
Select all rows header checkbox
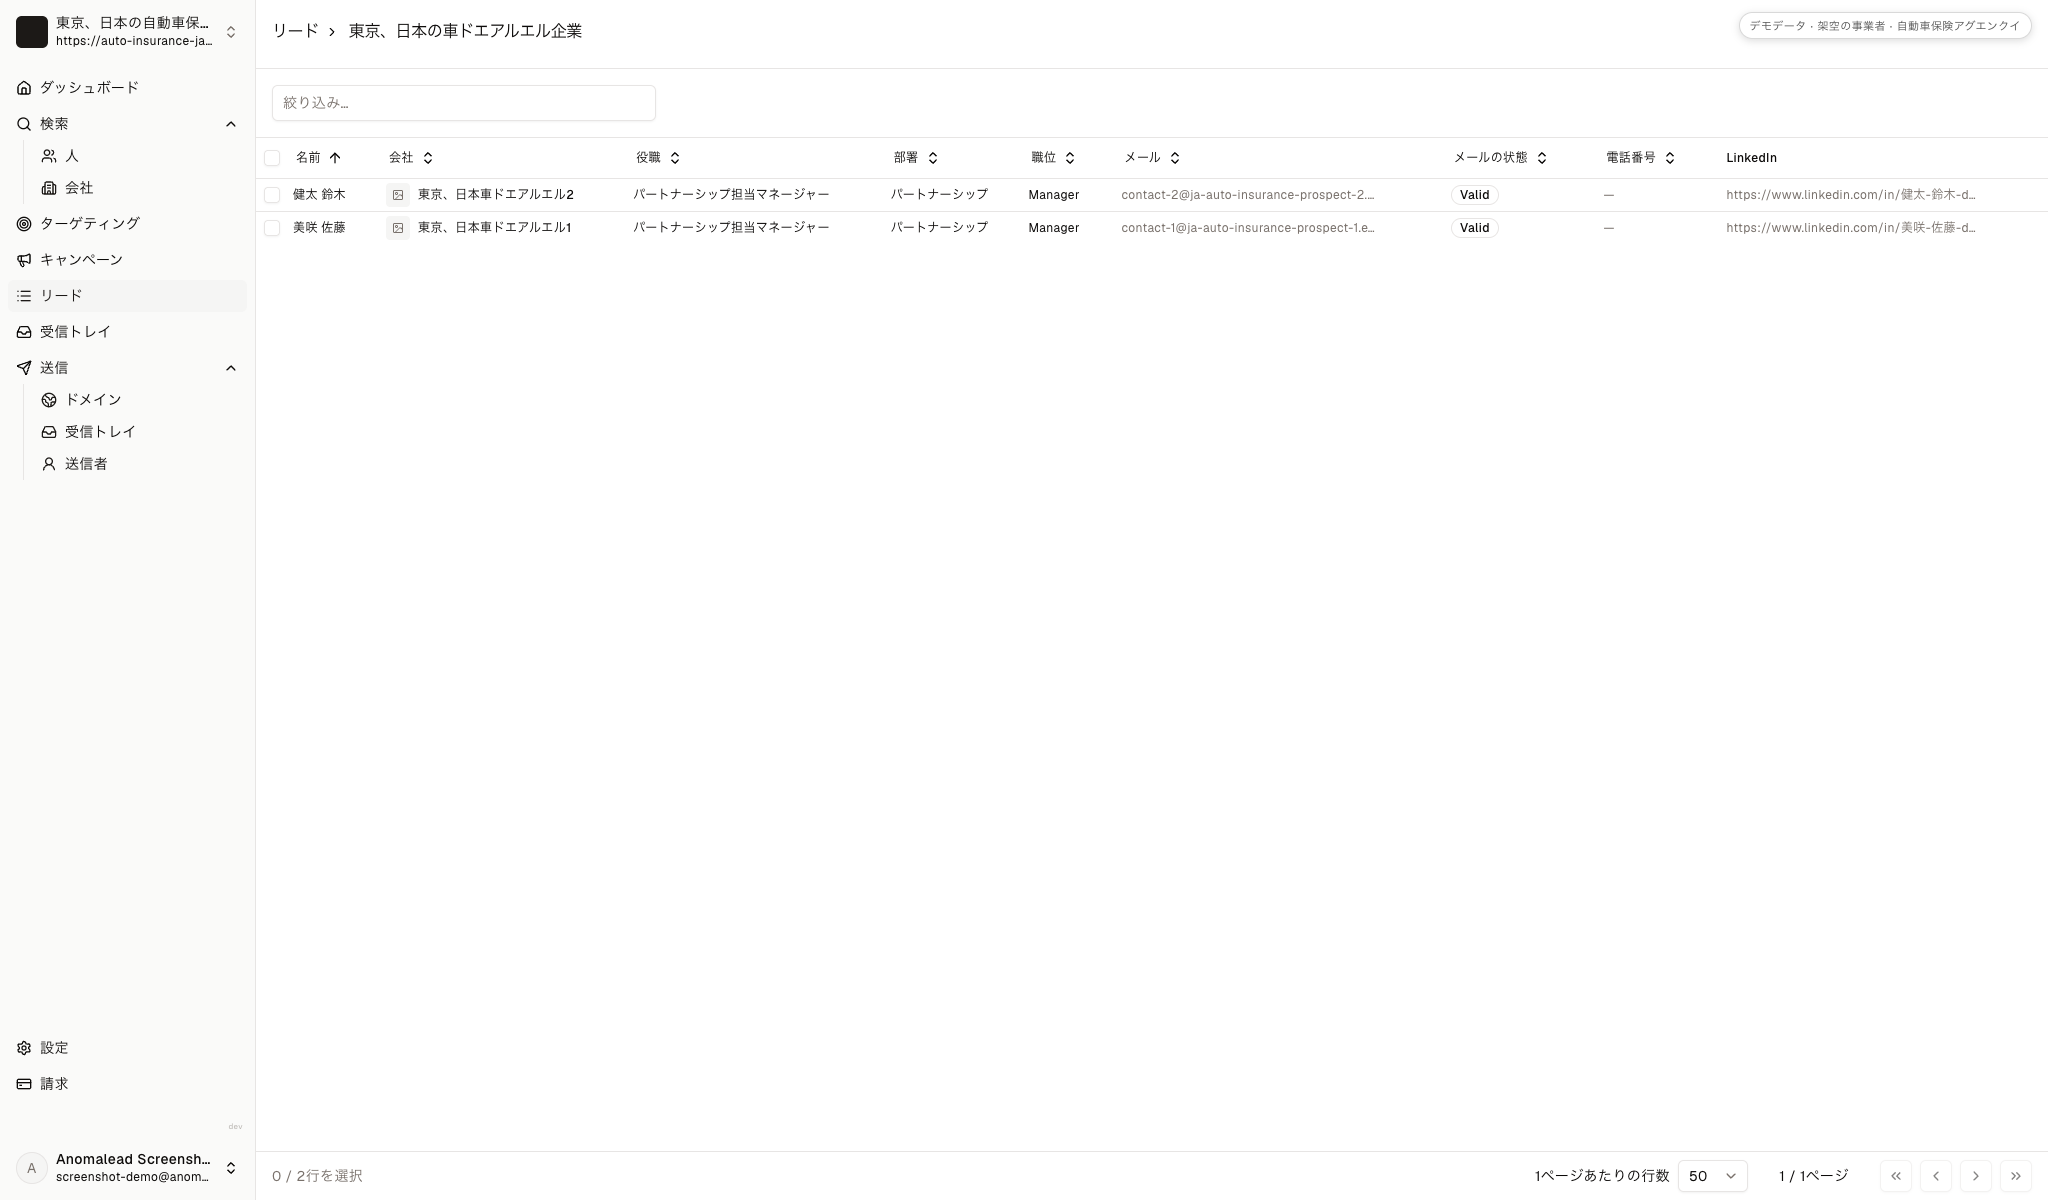[x=272, y=158]
